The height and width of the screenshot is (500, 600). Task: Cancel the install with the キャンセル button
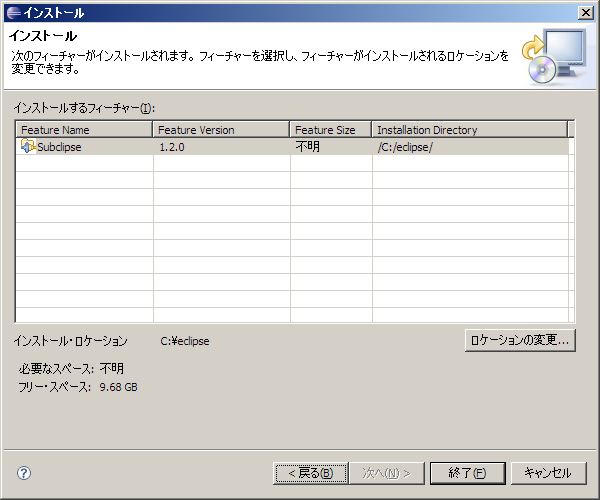(547, 472)
